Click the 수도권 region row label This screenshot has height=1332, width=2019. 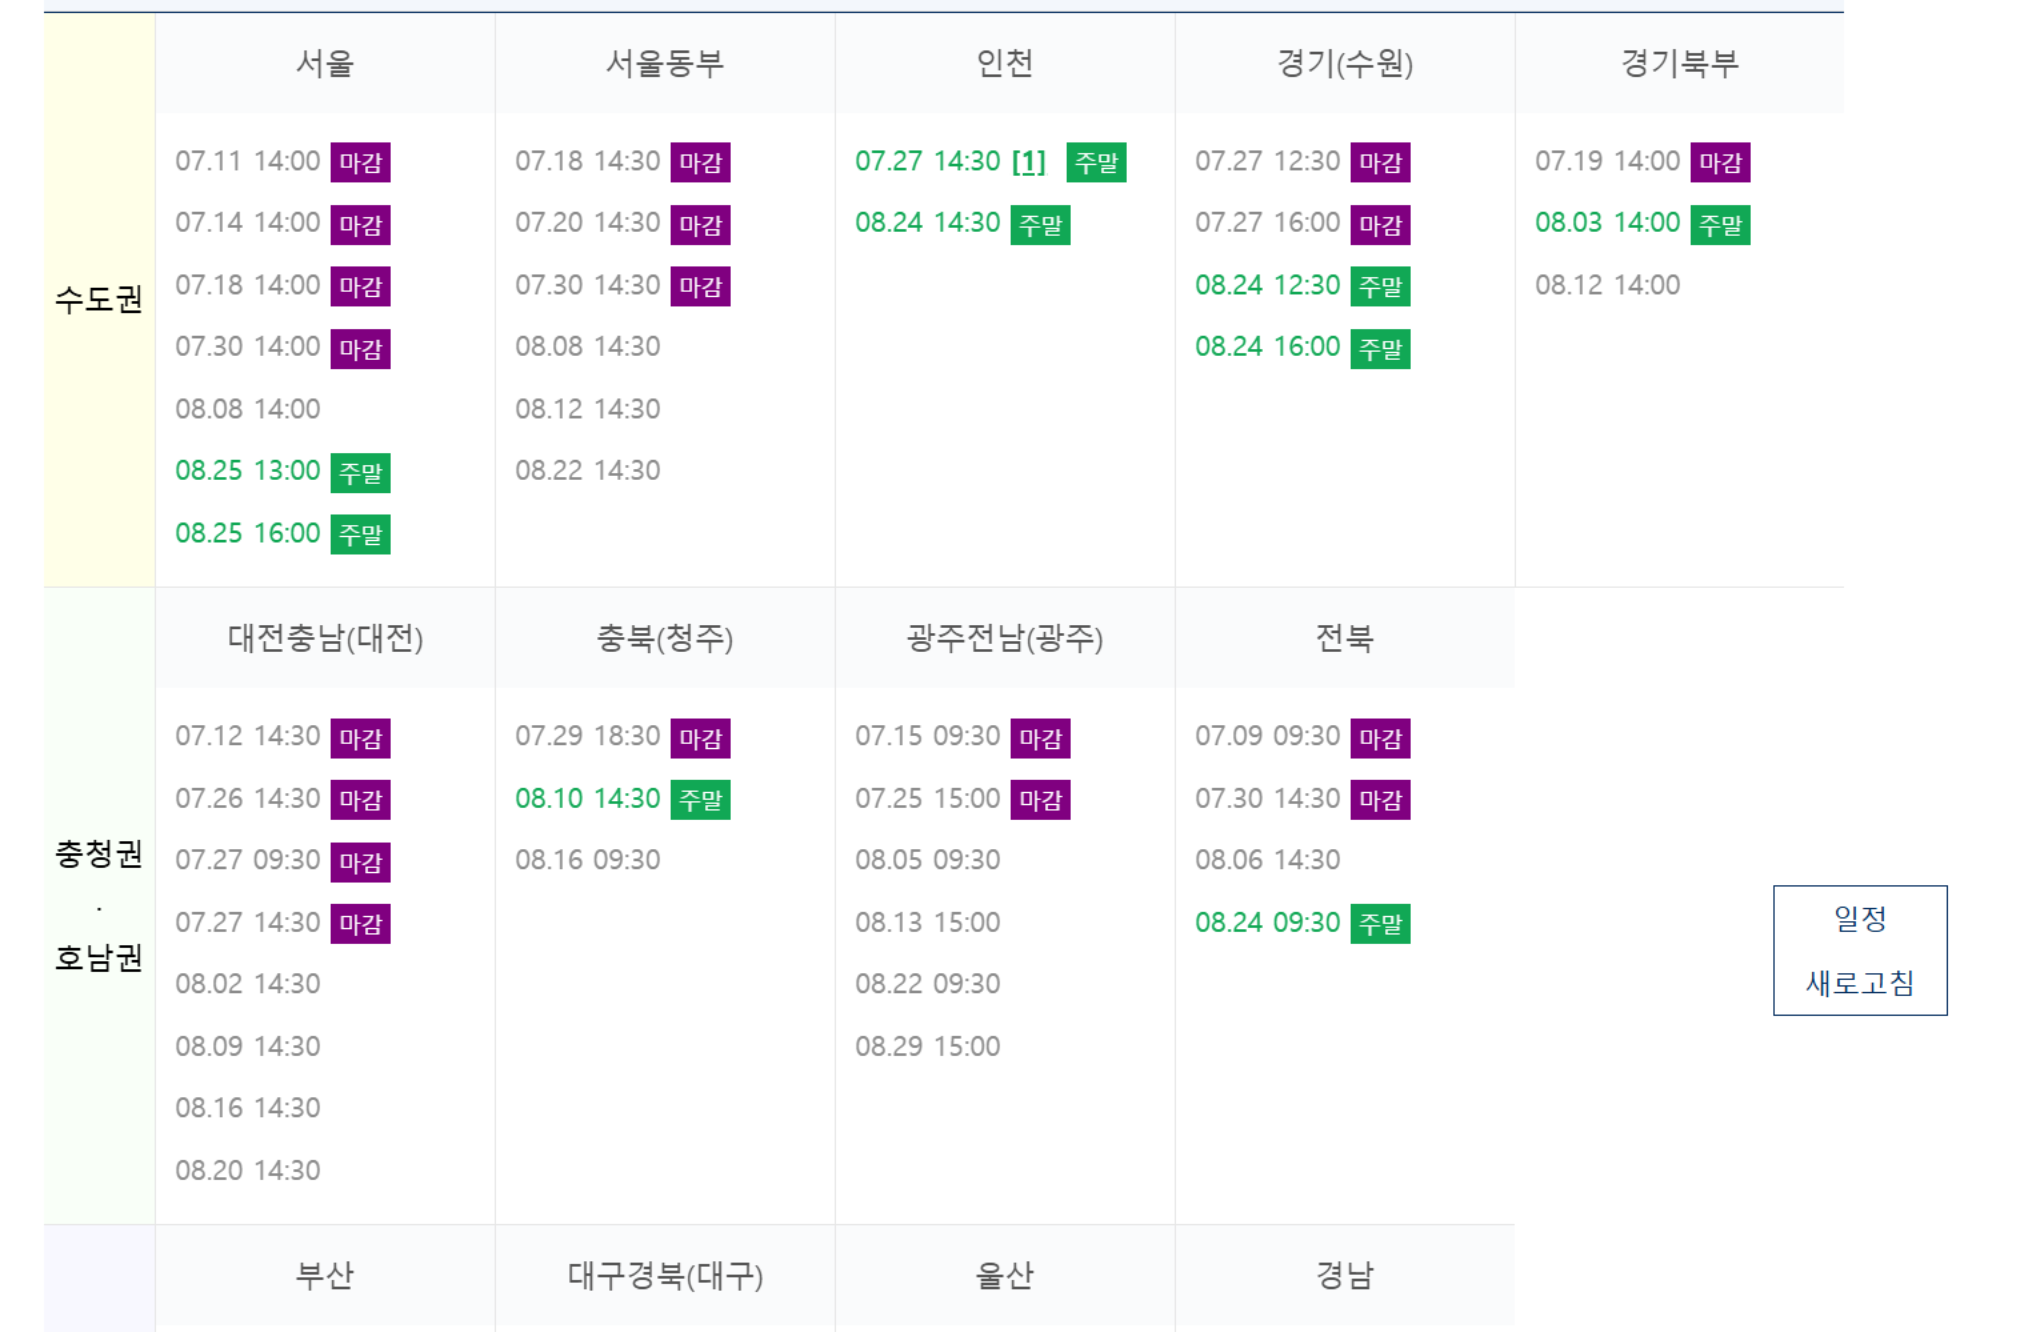click(98, 299)
